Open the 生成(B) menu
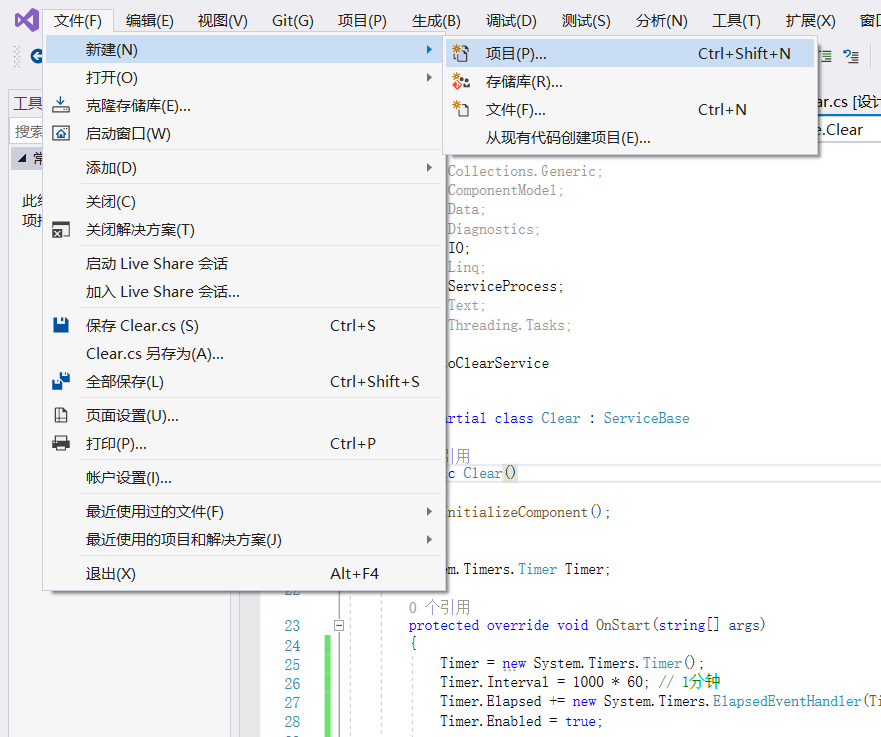881x737 pixels. (436, 21)
